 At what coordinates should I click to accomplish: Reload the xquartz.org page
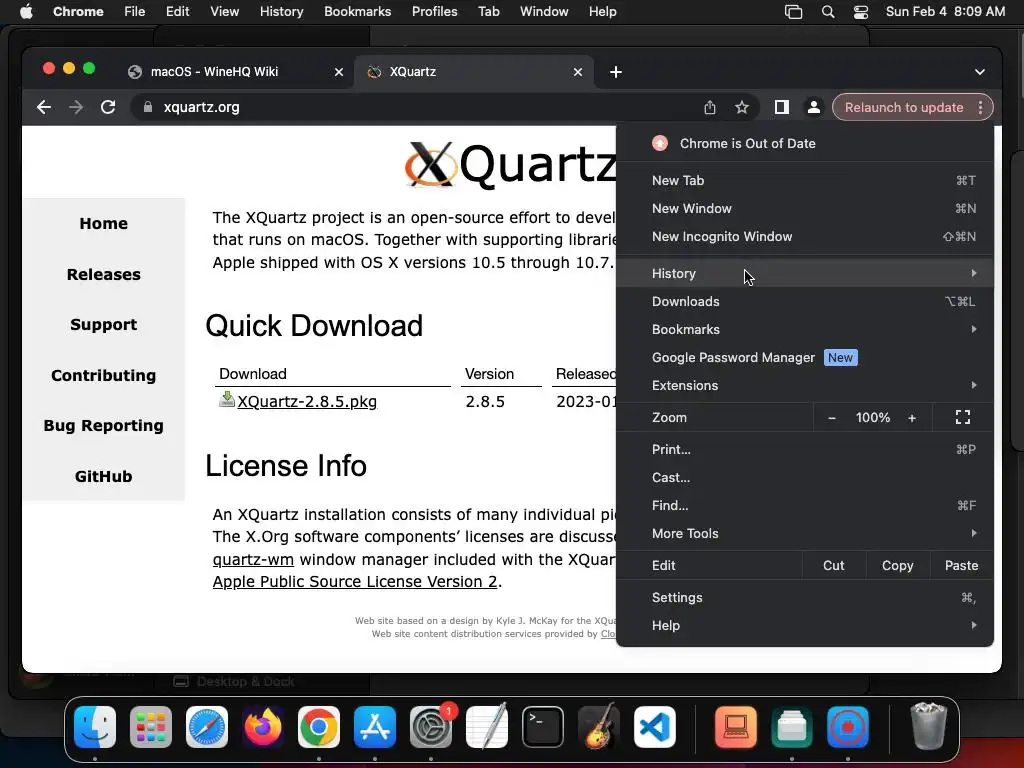click(x=108, y=107)
